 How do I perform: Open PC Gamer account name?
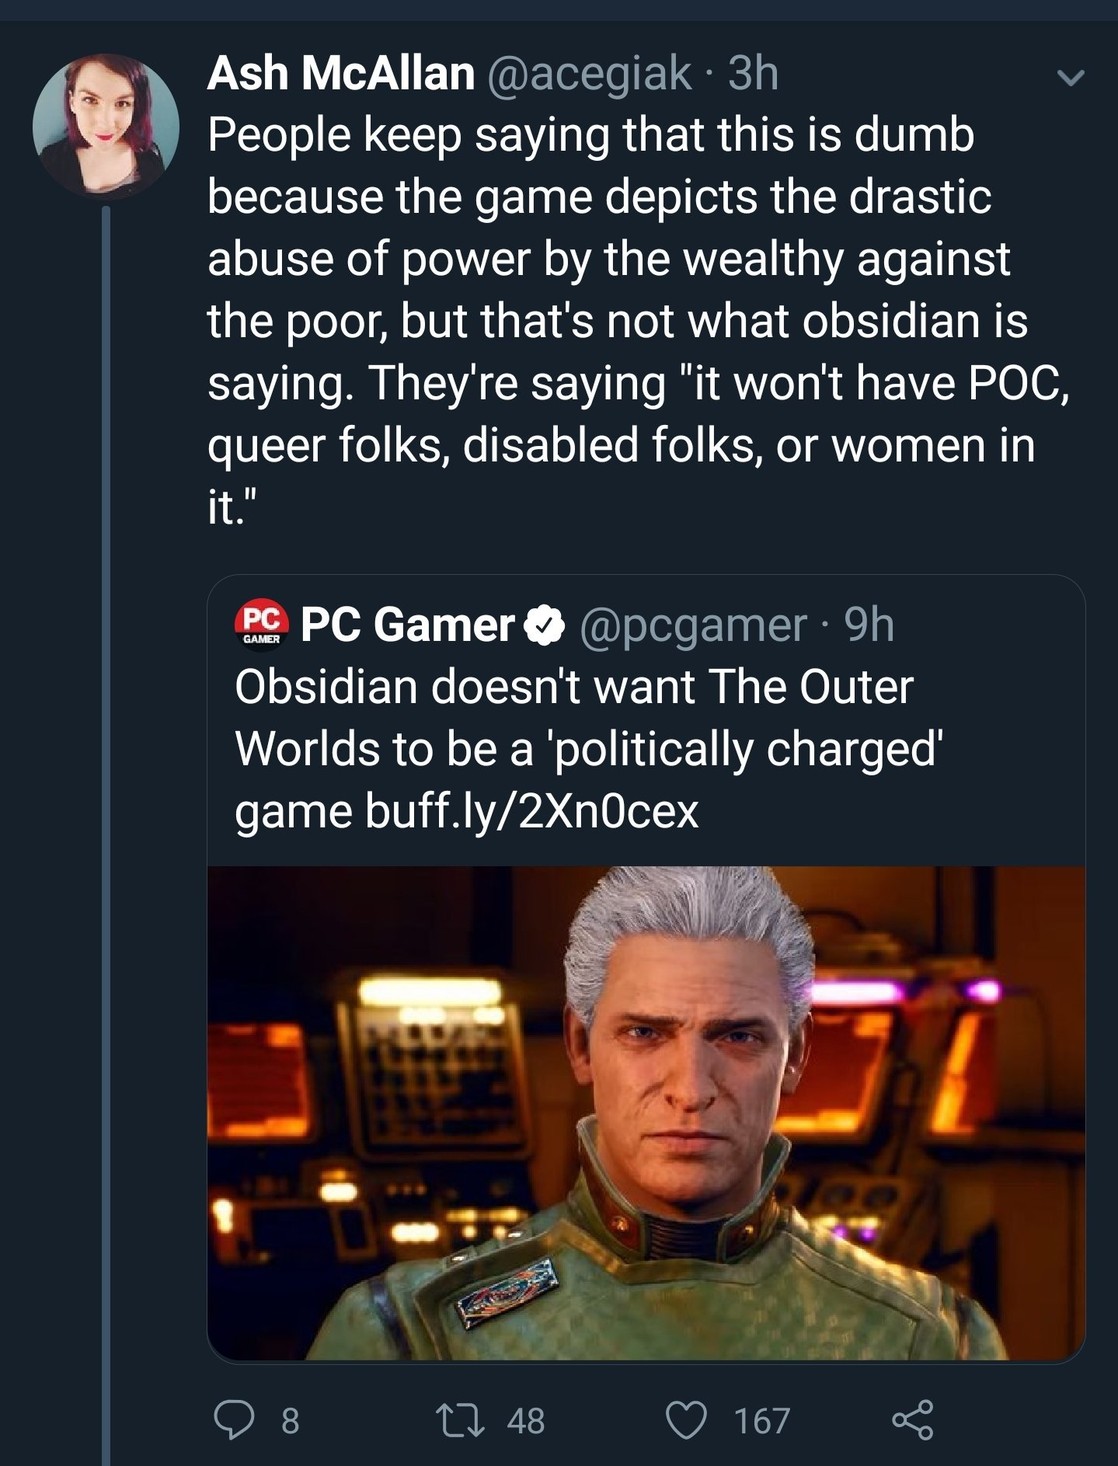[x=407, y=625]
